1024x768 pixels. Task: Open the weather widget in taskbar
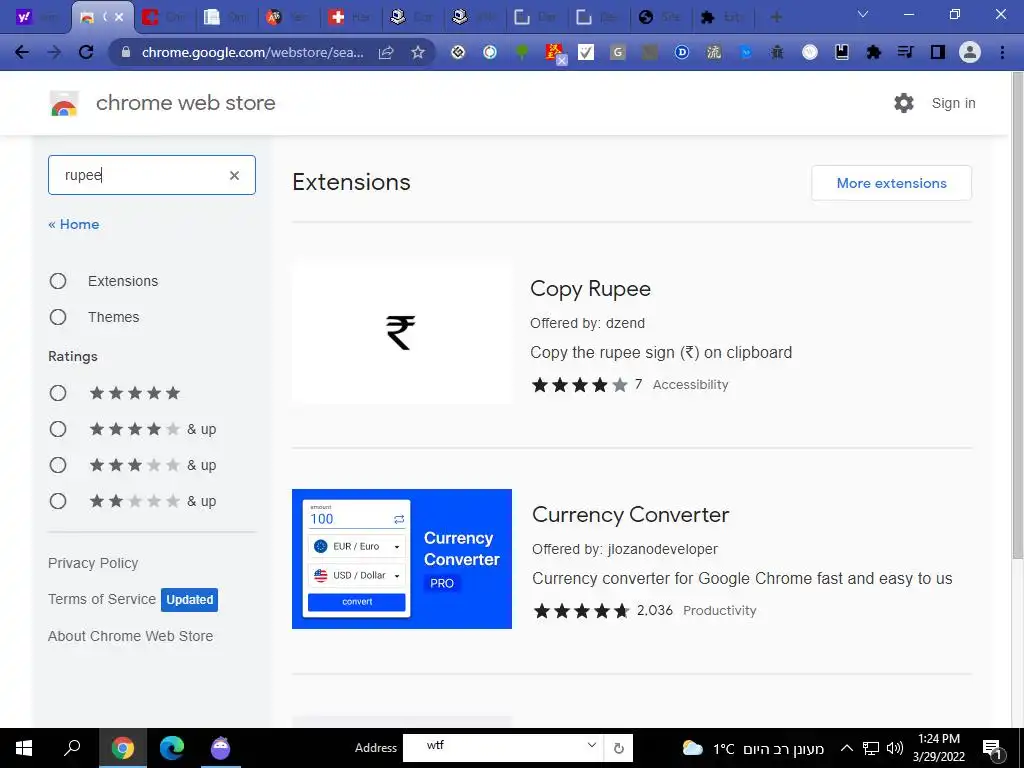point(752,748)
